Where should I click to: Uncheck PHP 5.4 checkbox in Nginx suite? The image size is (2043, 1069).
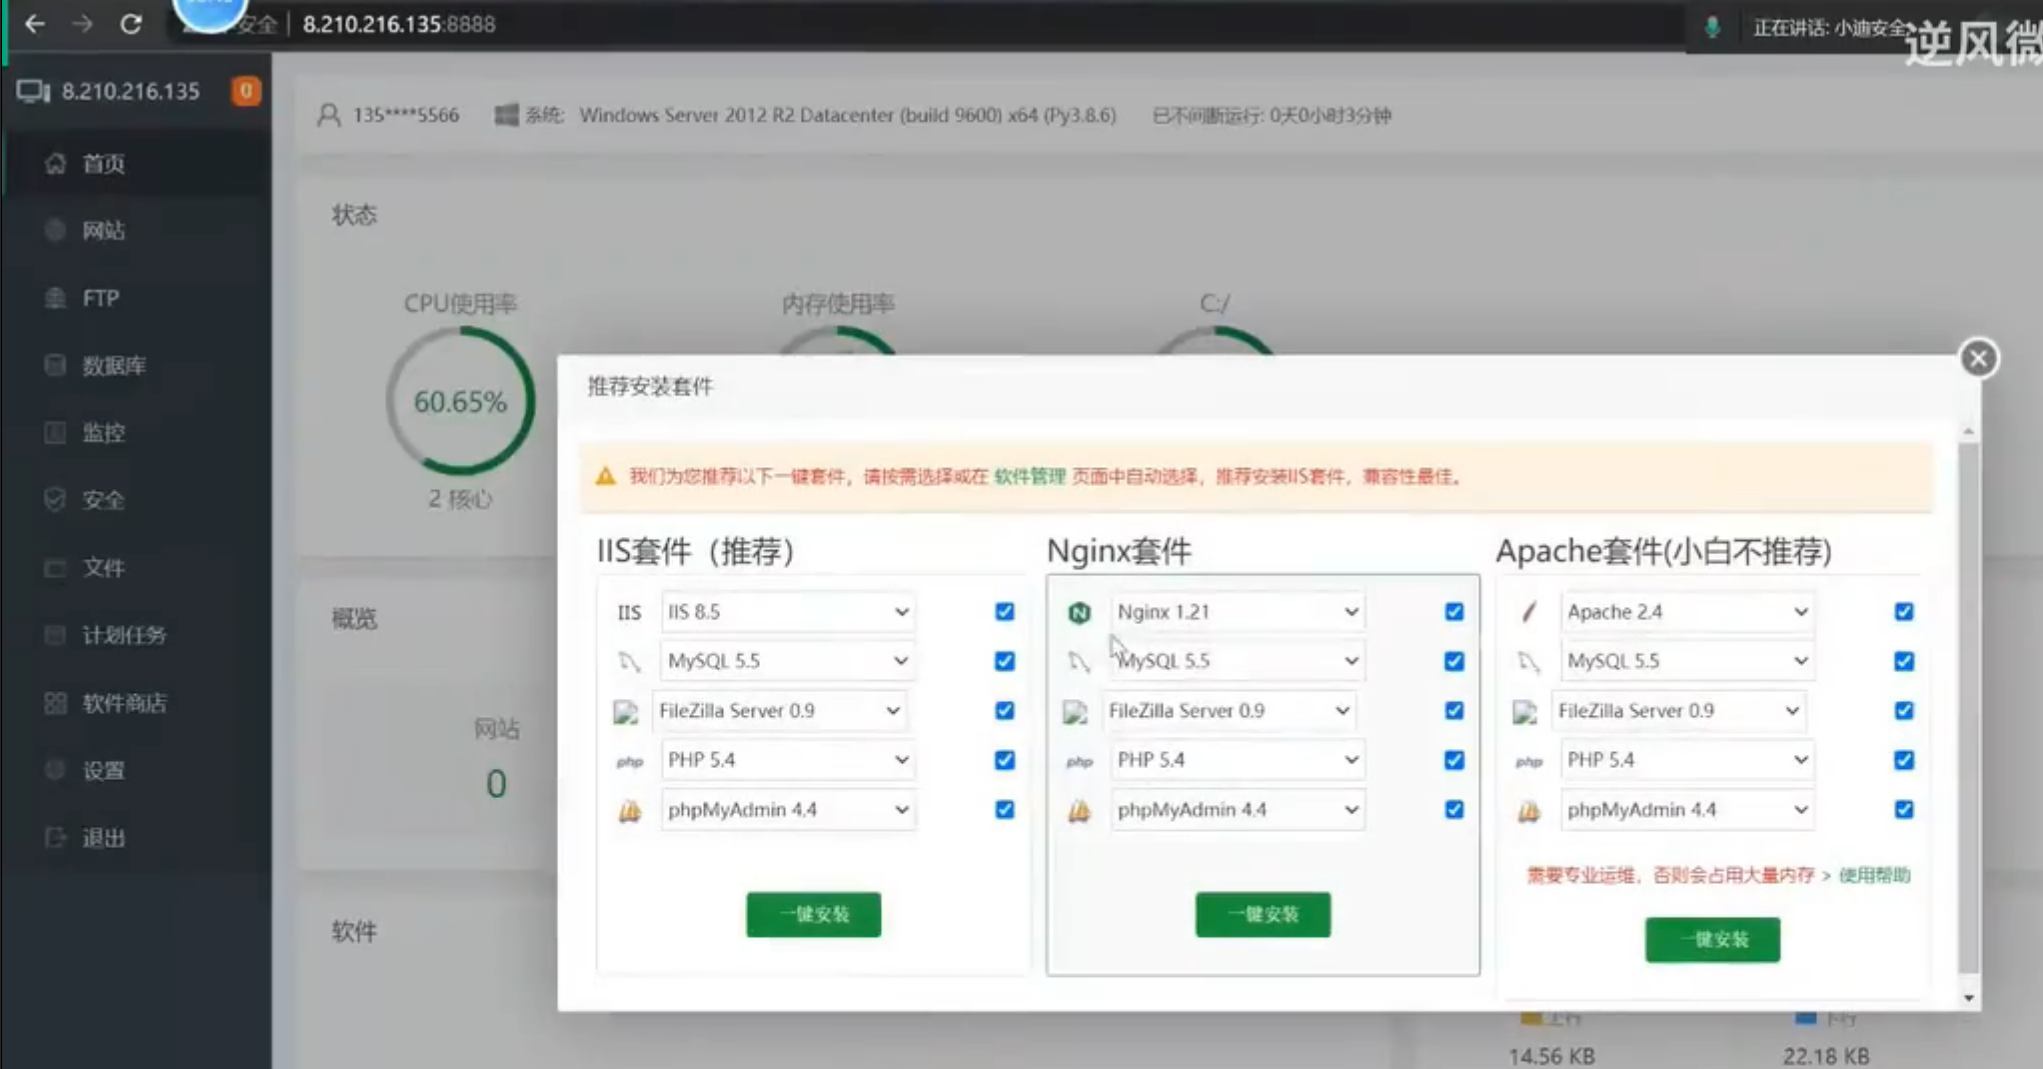point(1454,760)
